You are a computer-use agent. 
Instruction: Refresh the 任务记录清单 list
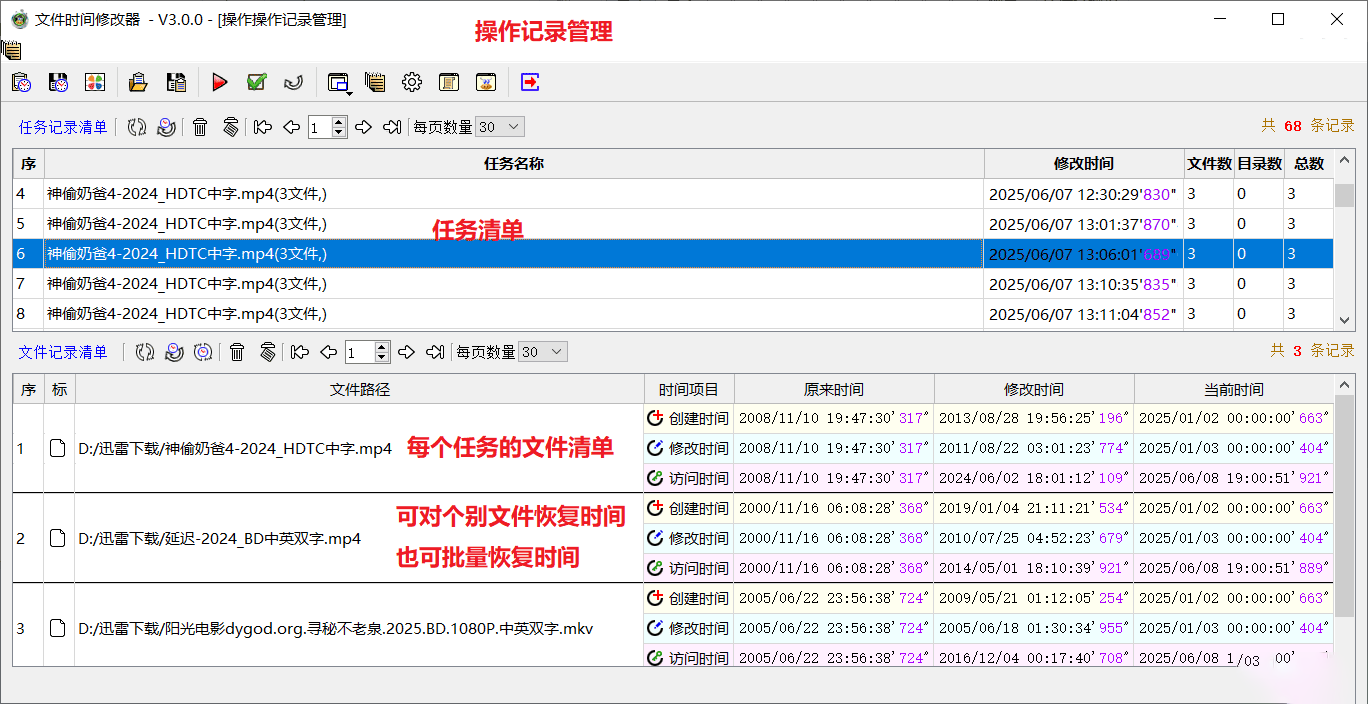coord(137,127)
